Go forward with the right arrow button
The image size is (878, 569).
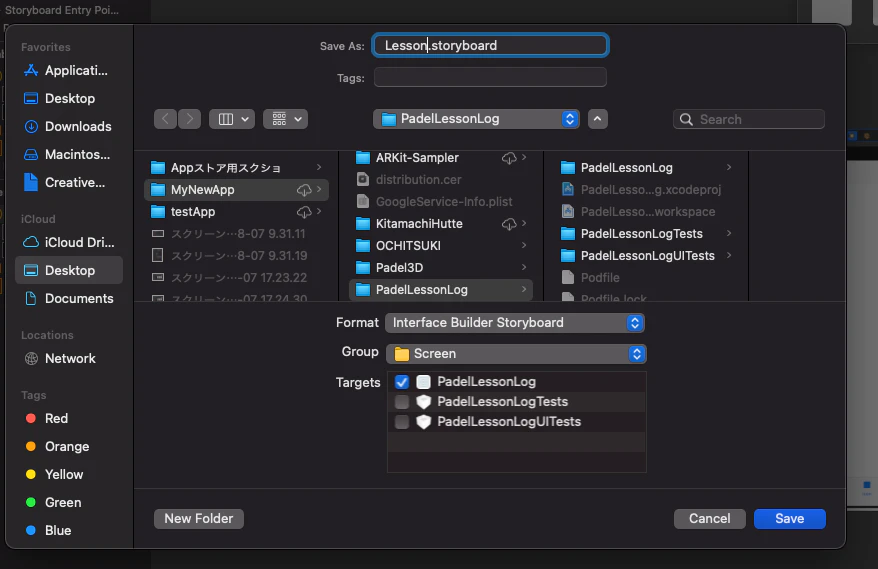pos(190,119)
